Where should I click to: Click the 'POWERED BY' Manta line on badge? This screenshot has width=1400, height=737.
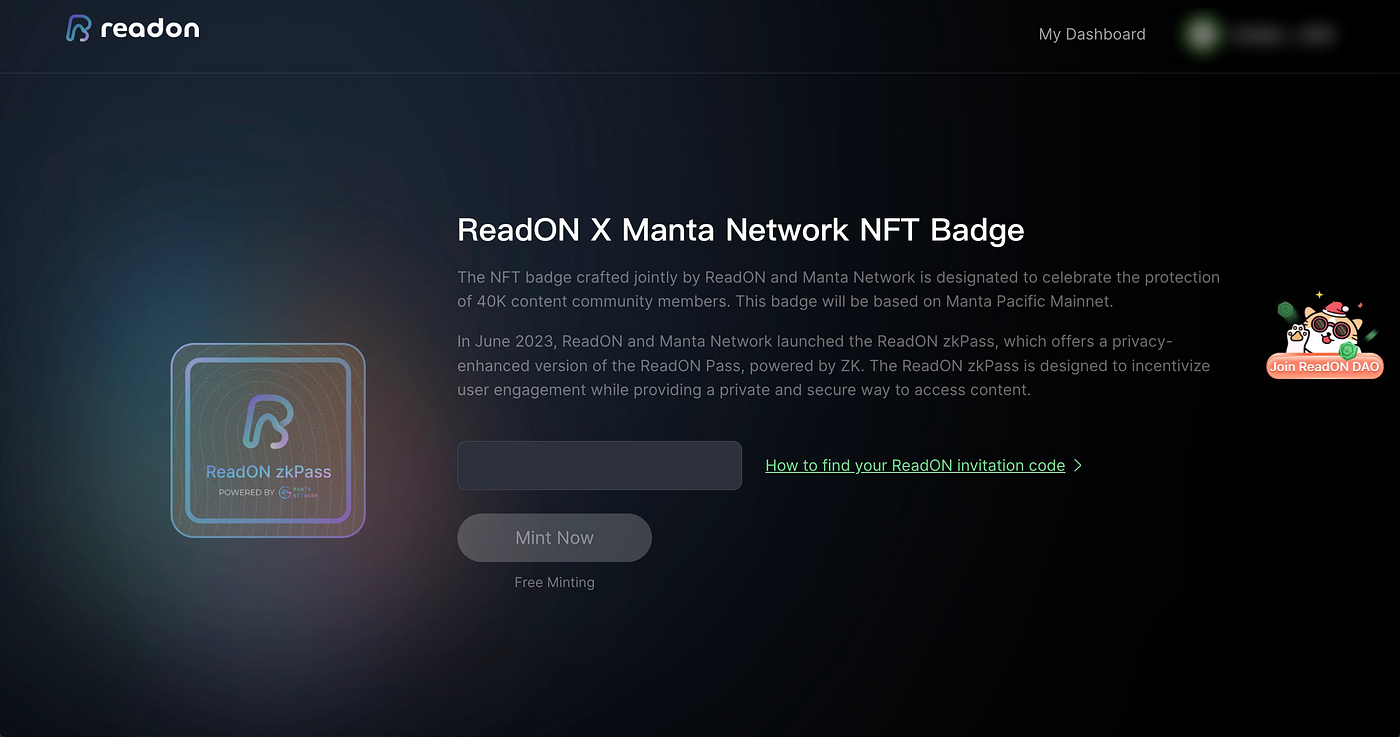247,492
